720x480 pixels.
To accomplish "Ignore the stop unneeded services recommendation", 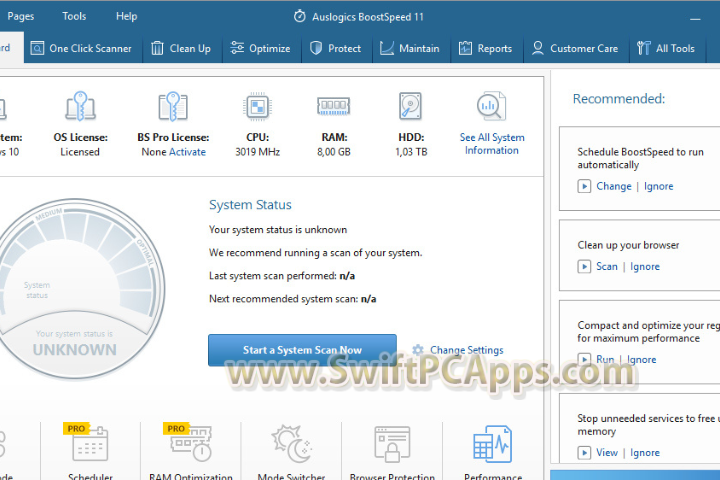I will pyautogui.click(x=645, y=452).
